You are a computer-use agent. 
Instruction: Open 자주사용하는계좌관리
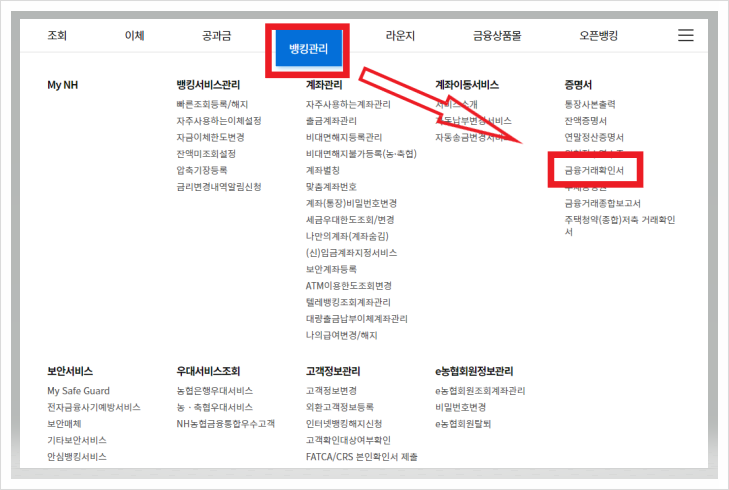click(348, 105)
